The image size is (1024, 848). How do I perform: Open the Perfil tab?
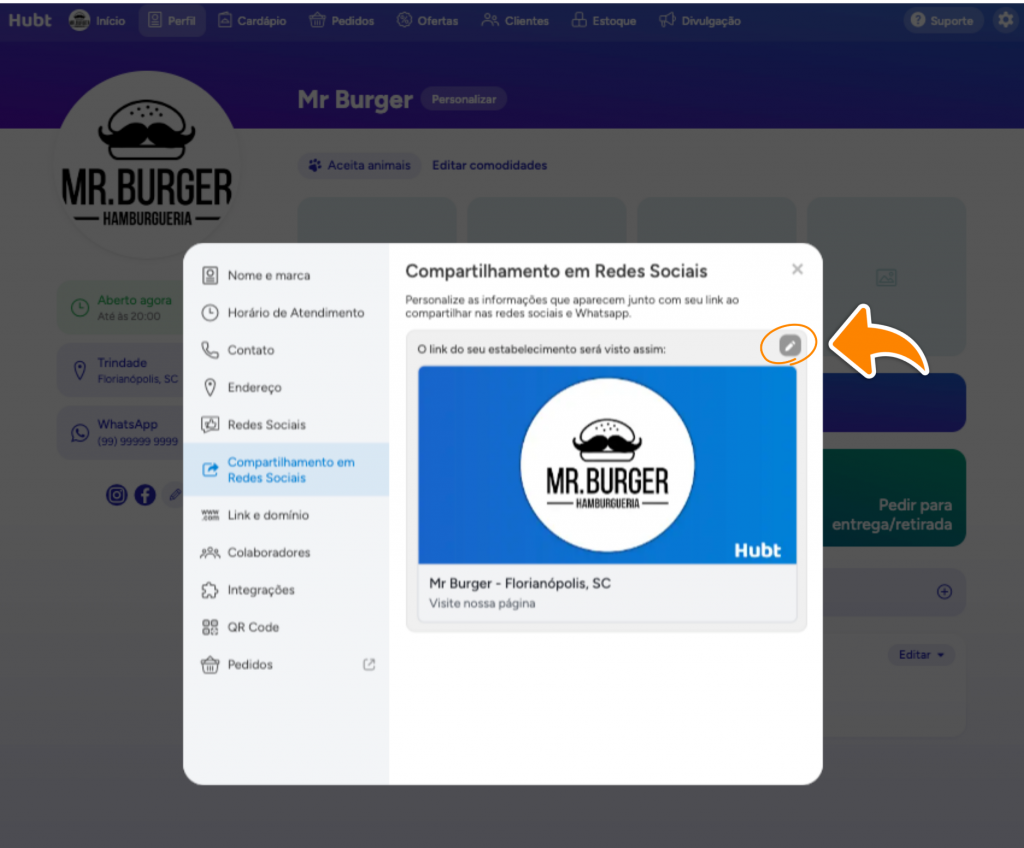(x=172, y=21)
